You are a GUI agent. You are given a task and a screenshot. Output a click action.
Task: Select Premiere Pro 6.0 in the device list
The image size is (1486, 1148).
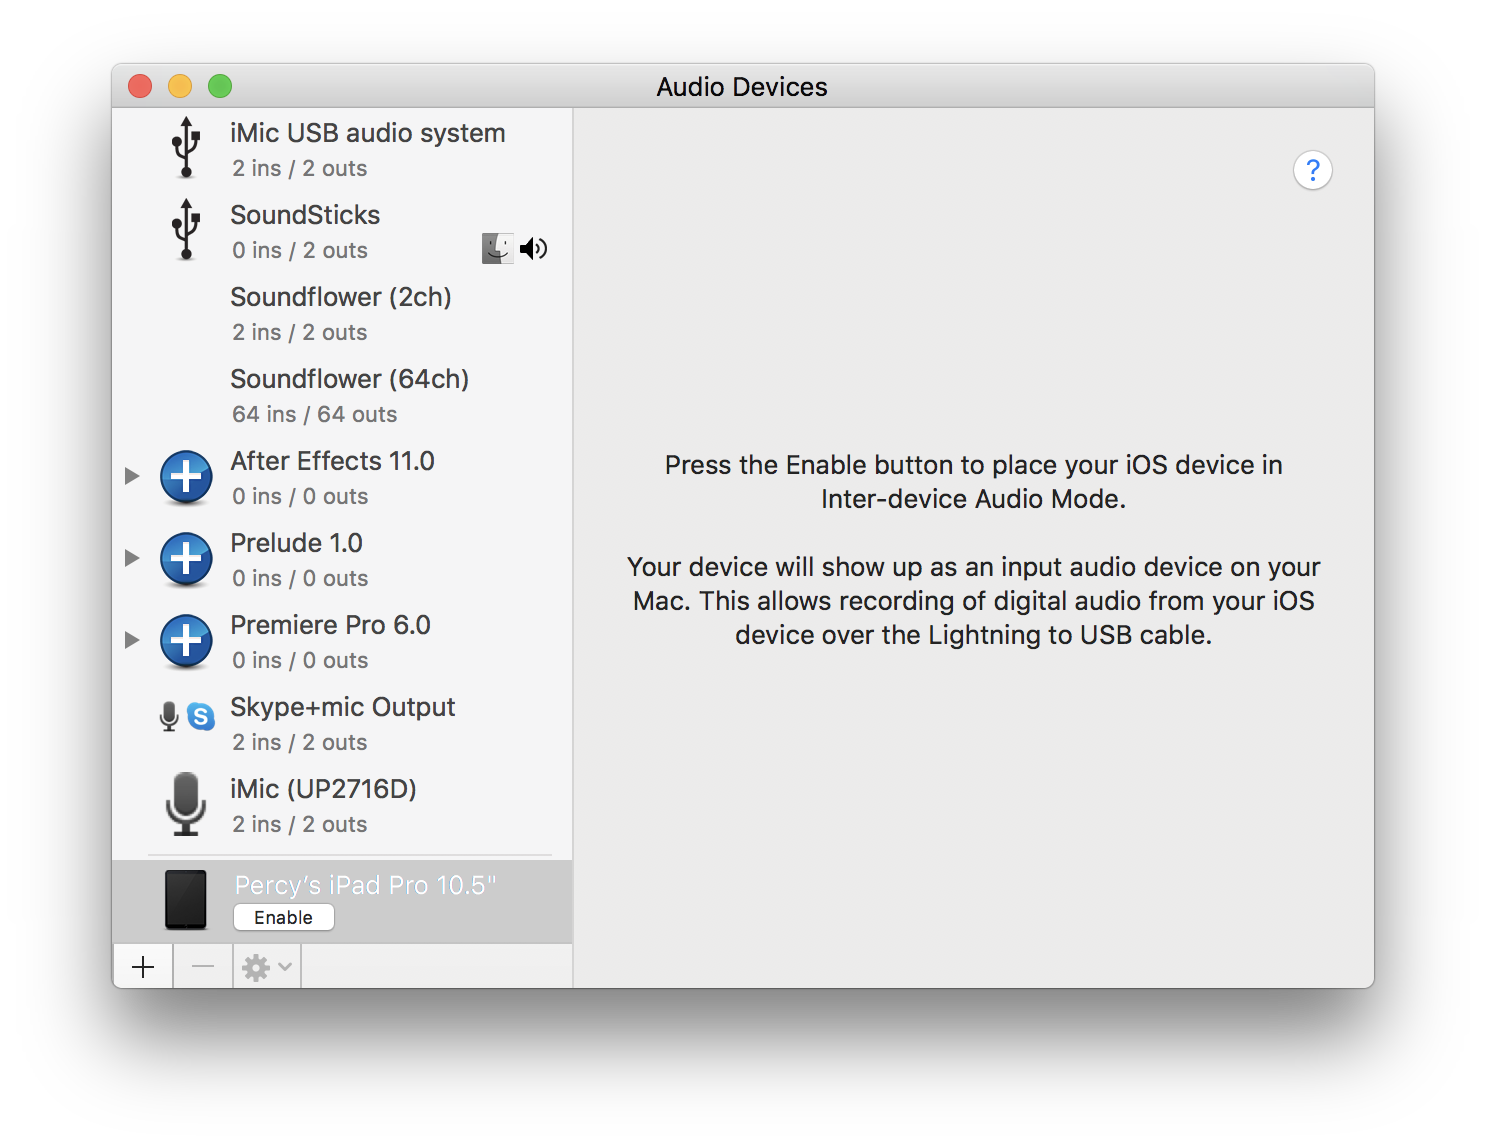[x=342, y=641]
